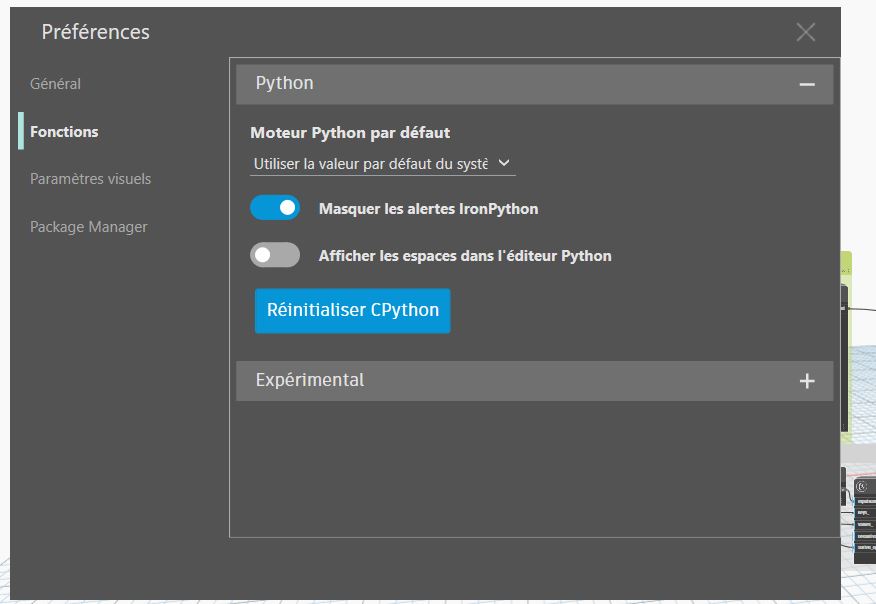The width and height of the screenshot is (876, 604).
Task: Expand Expérimental with the plus icon
Action: click(x=807, y=381)
